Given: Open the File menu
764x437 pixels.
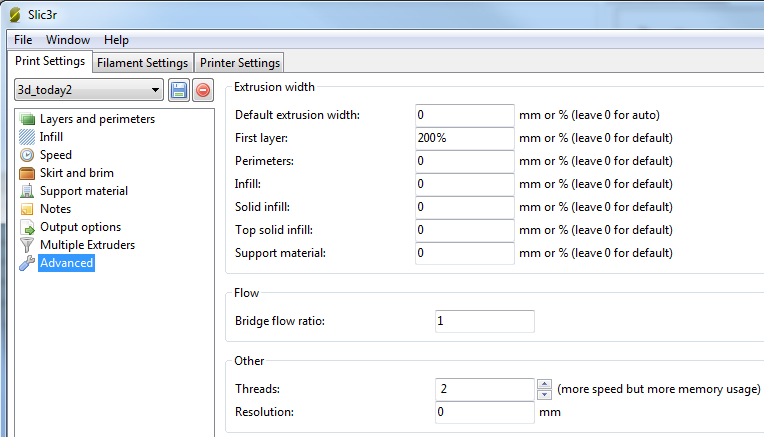Looking at the screenshot, I should click(x=23, y=40).
